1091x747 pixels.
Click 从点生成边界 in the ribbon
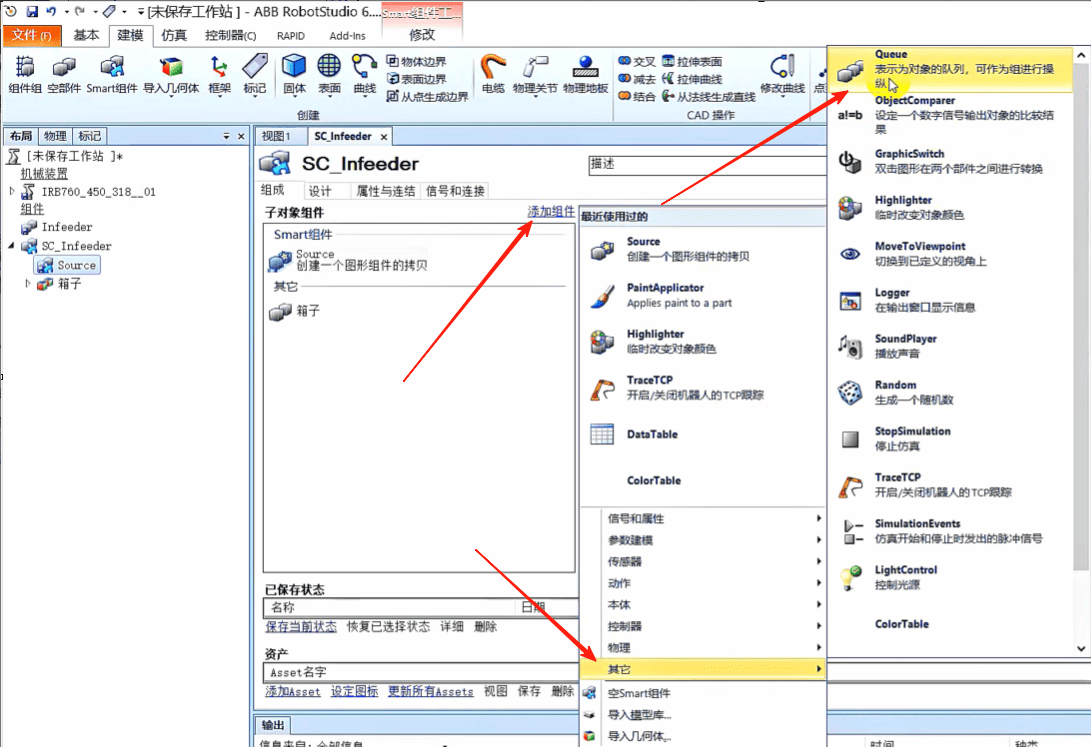tap(428, 96)
